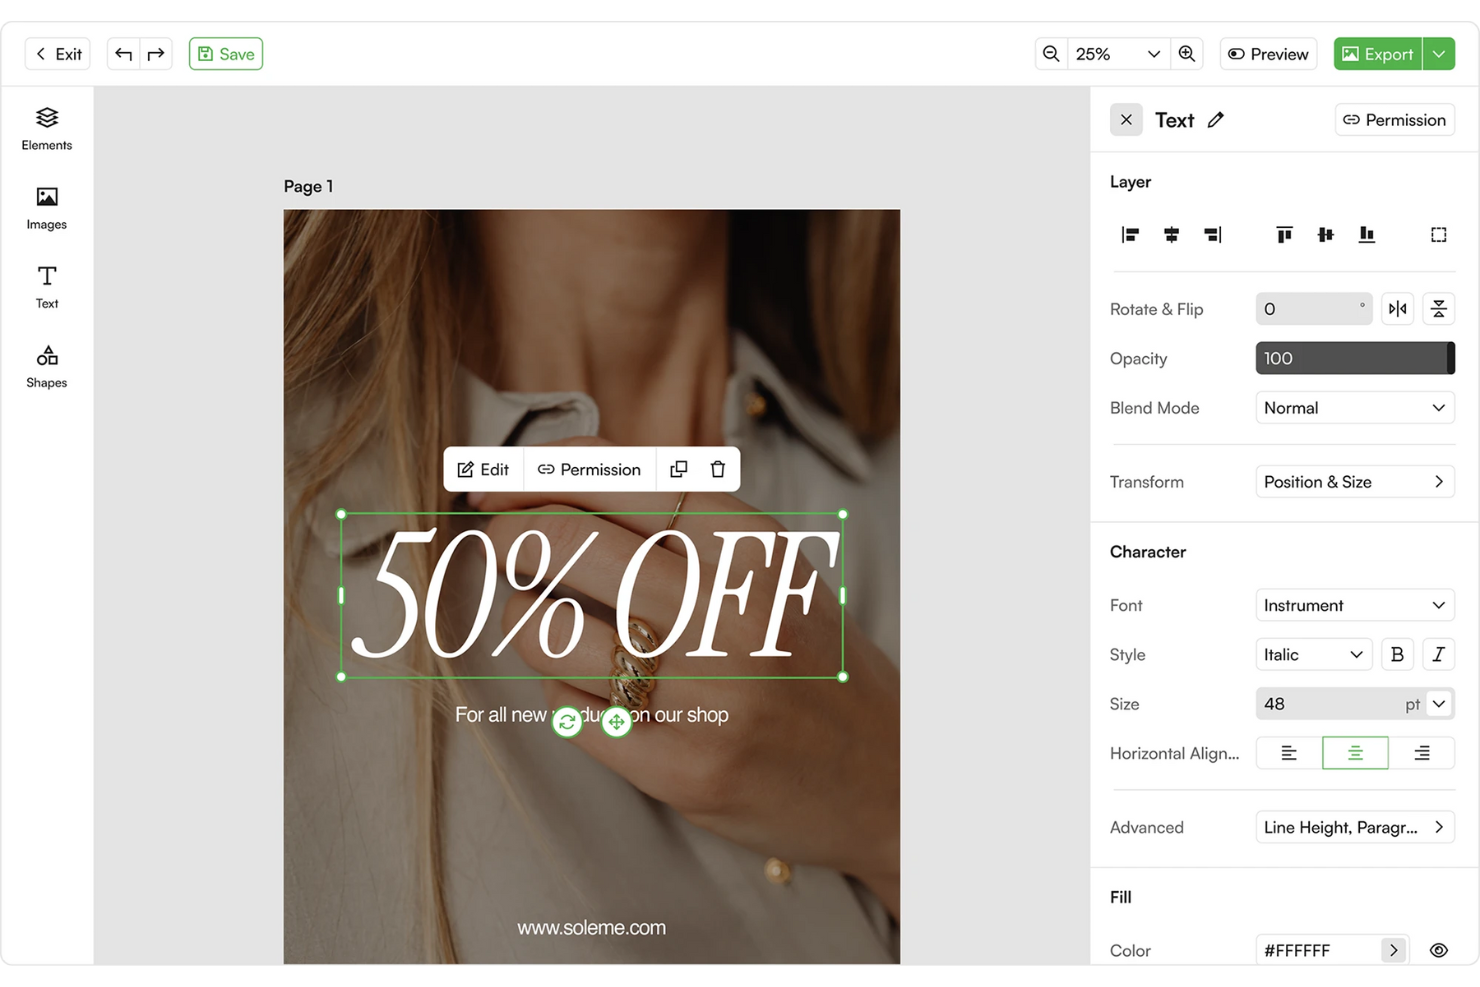Image resolution: width=1480 pixels, height=987 pixels.
Task: Open the Font Instrument dropdown
Action: point(1355,605)
